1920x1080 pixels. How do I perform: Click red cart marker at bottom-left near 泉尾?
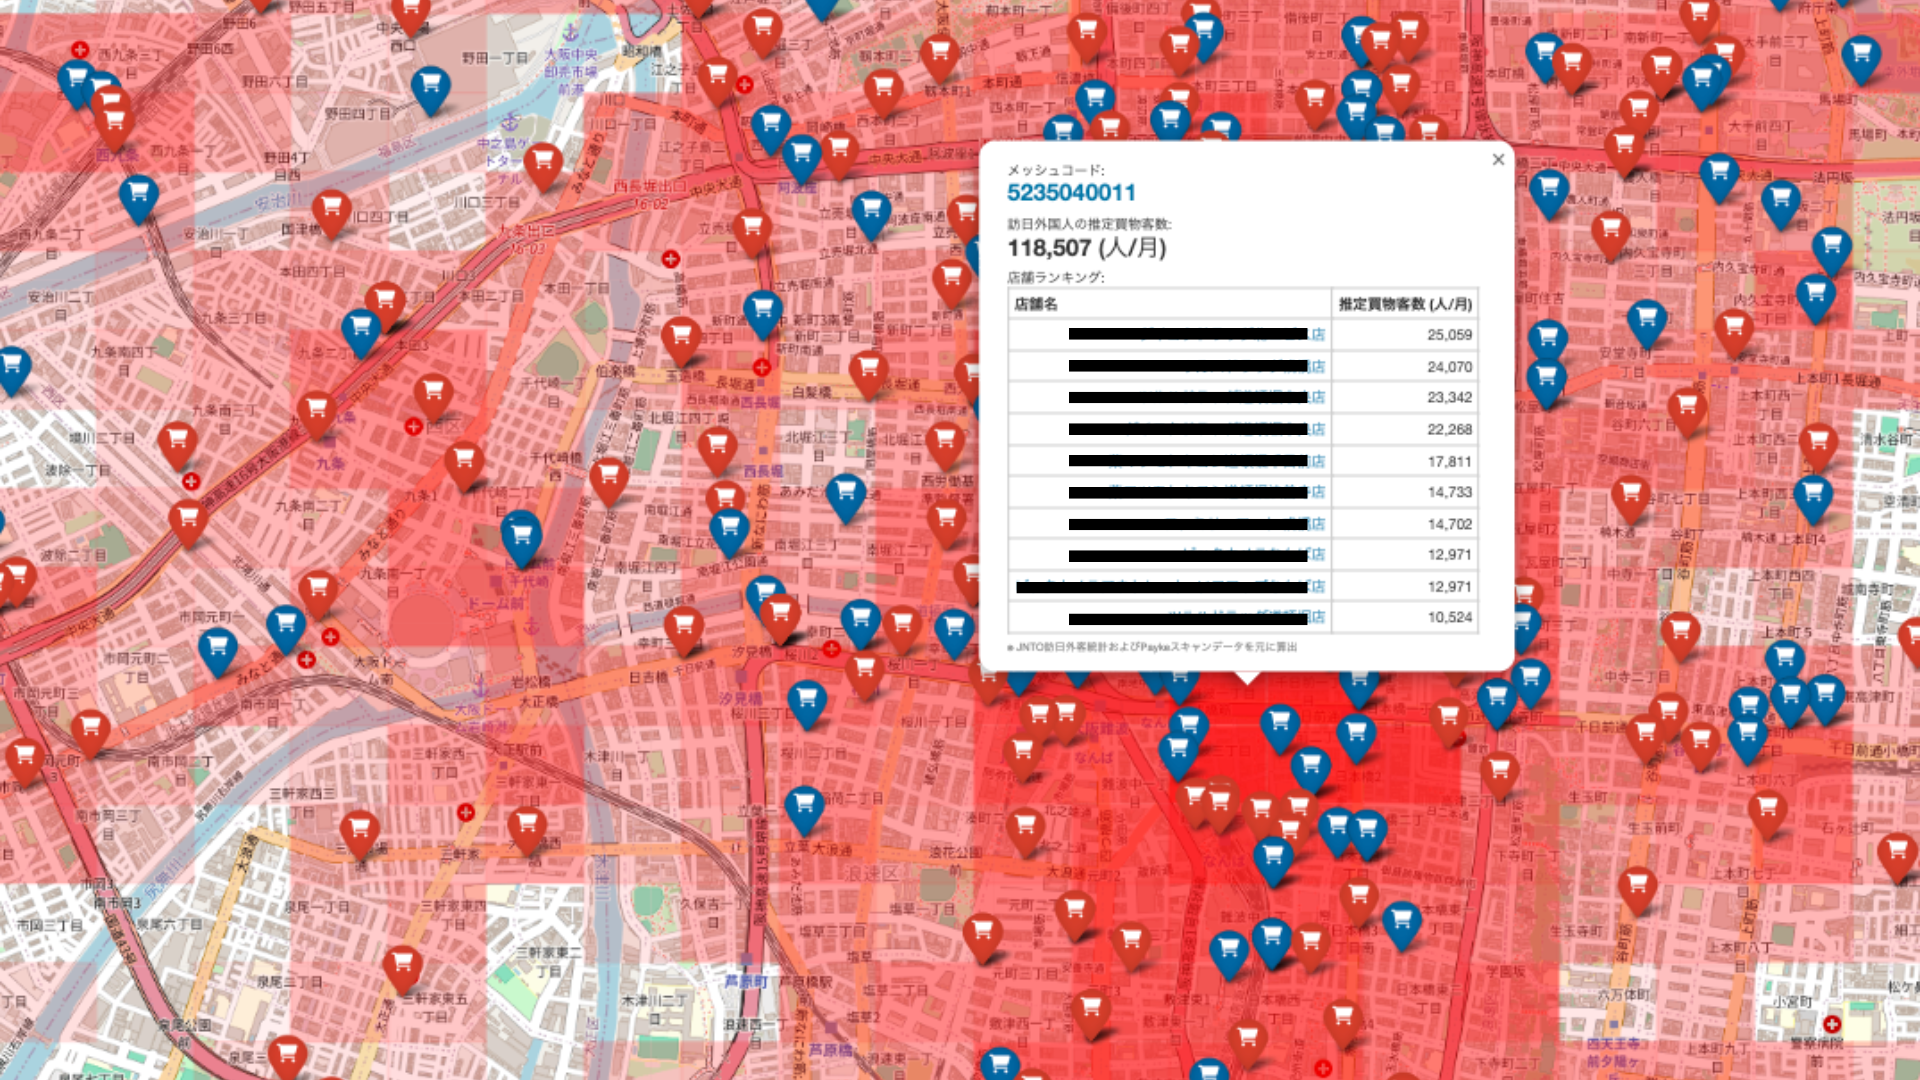287,1054
